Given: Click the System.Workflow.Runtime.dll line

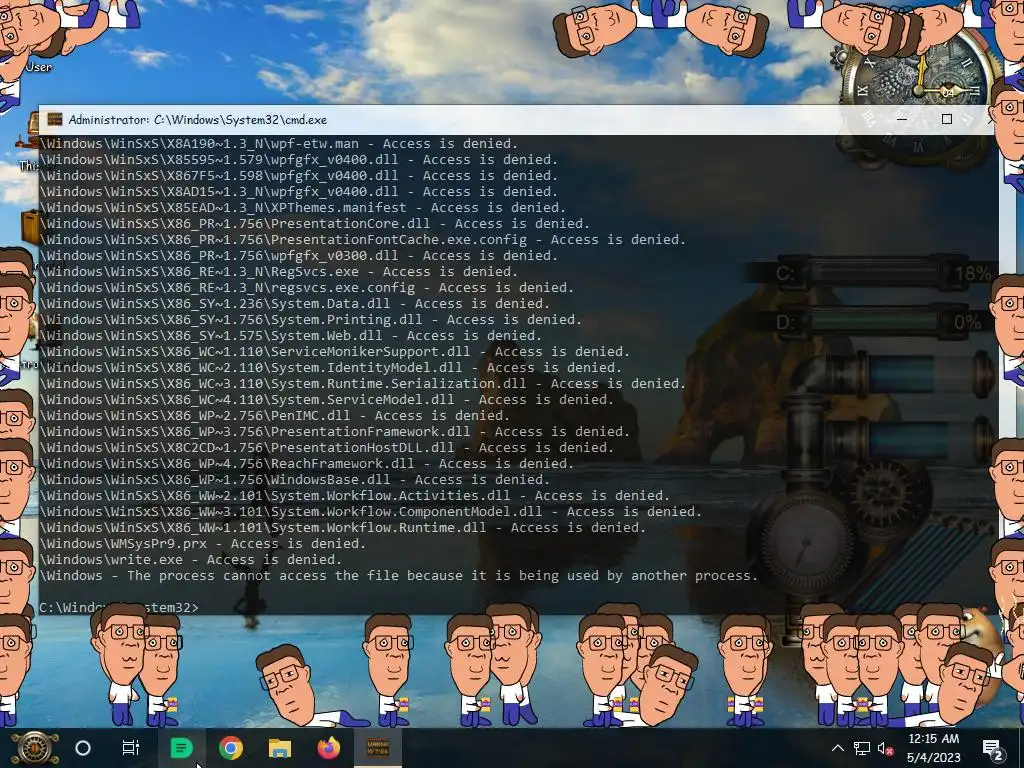Looking at the screenshot, I should 343,528.
